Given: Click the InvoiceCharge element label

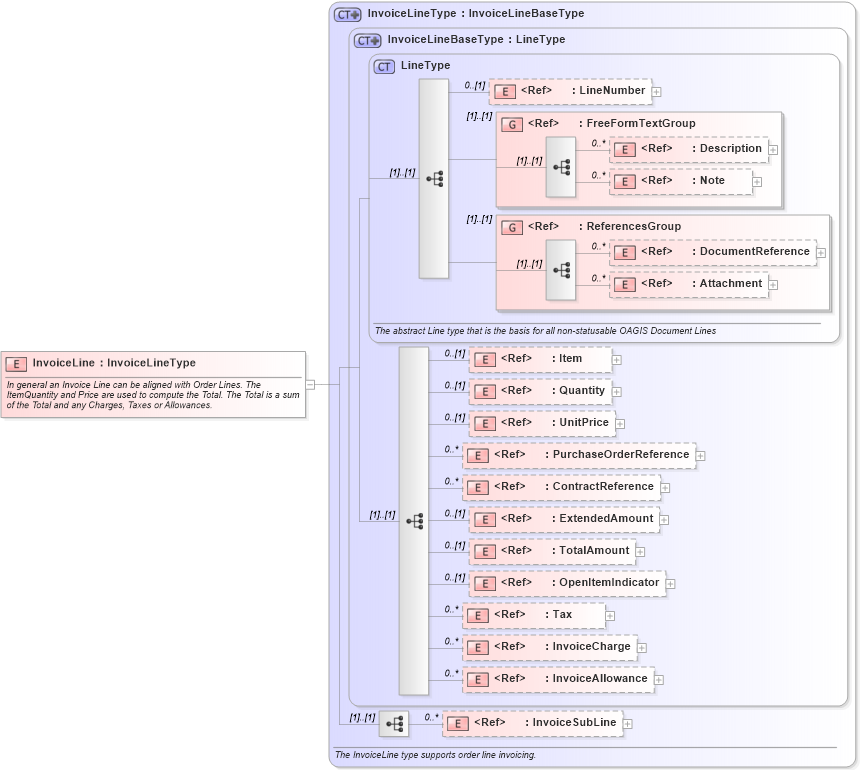Looking at the screenshot, I should click(589, 647).
